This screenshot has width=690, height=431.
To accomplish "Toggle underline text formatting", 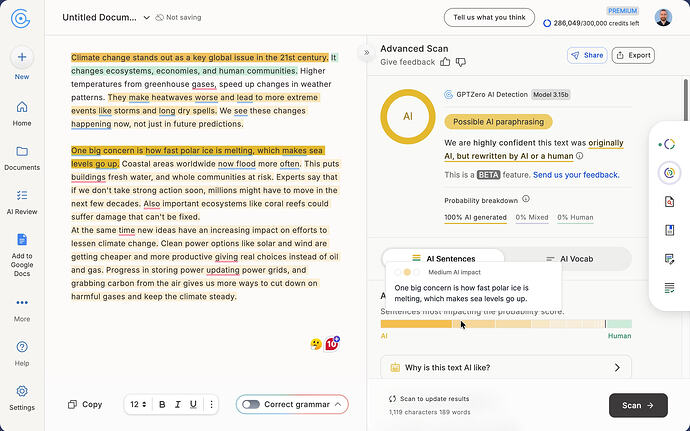I will [193, 404].
